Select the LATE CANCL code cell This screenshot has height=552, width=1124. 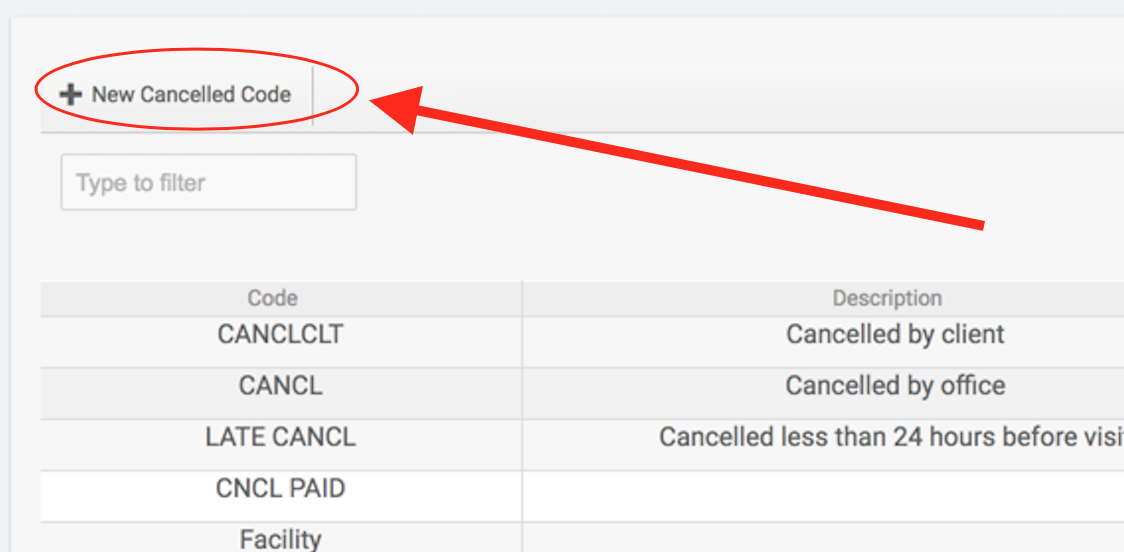pos(280,437)
